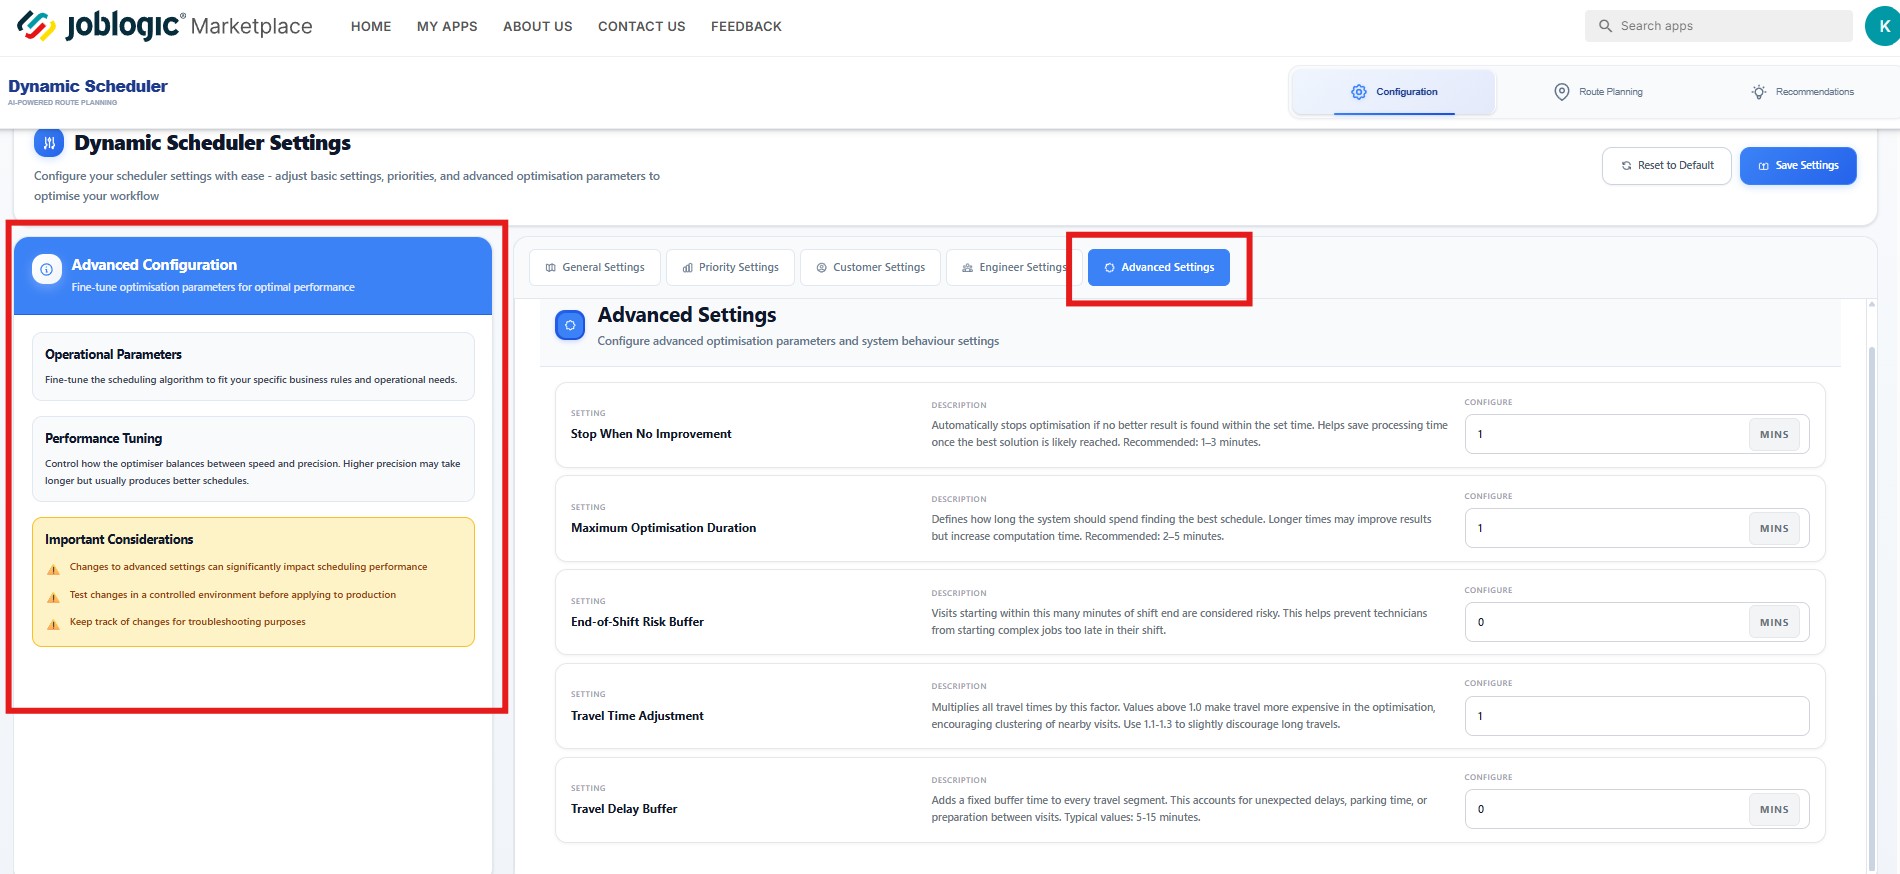Click the MINS unit for End-of-Shift Risk Buffer
1900x874 pixels.
[1774, 623]
